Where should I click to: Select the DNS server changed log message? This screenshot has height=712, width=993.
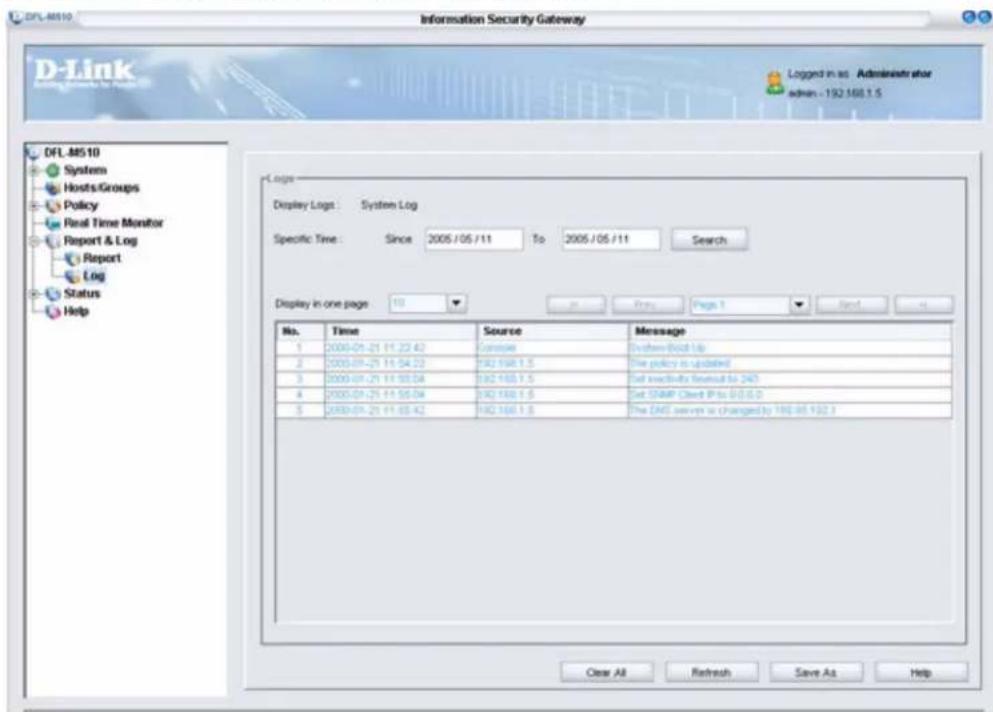(x=733, y=410)
